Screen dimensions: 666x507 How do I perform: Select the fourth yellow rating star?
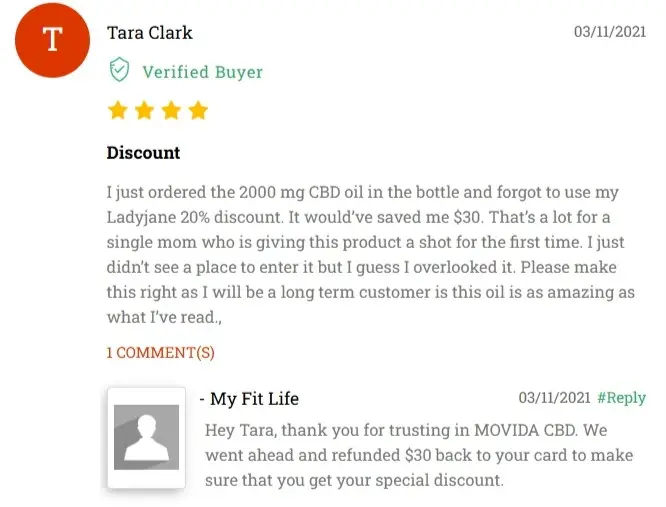tap(198, 110)
